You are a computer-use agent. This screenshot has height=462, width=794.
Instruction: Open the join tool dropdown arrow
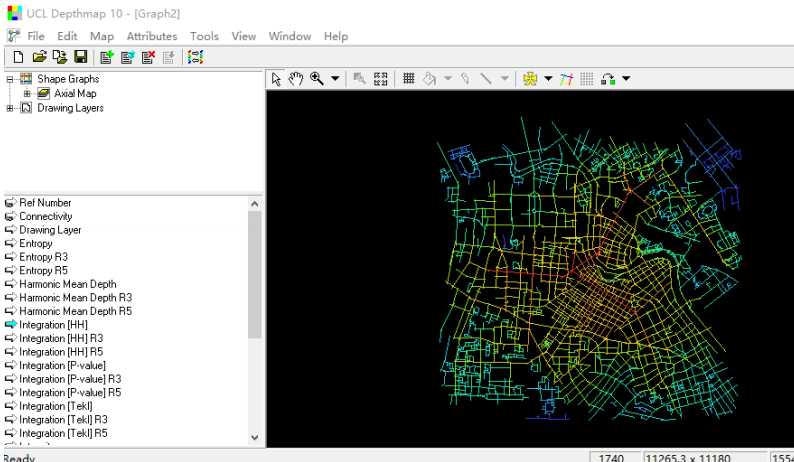coord(626,79)
